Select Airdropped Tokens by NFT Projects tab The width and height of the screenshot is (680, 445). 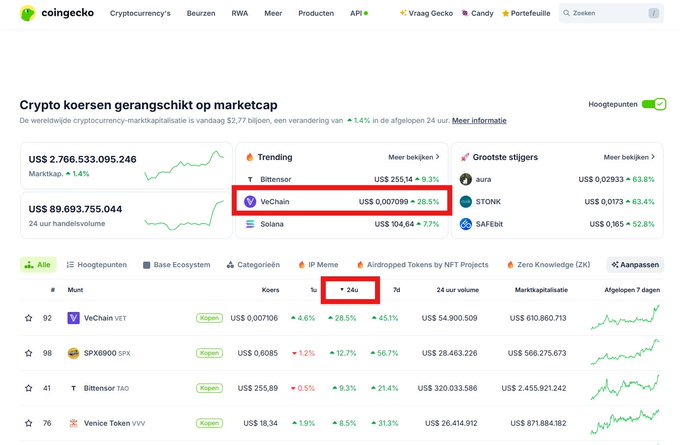pos(422,265)
